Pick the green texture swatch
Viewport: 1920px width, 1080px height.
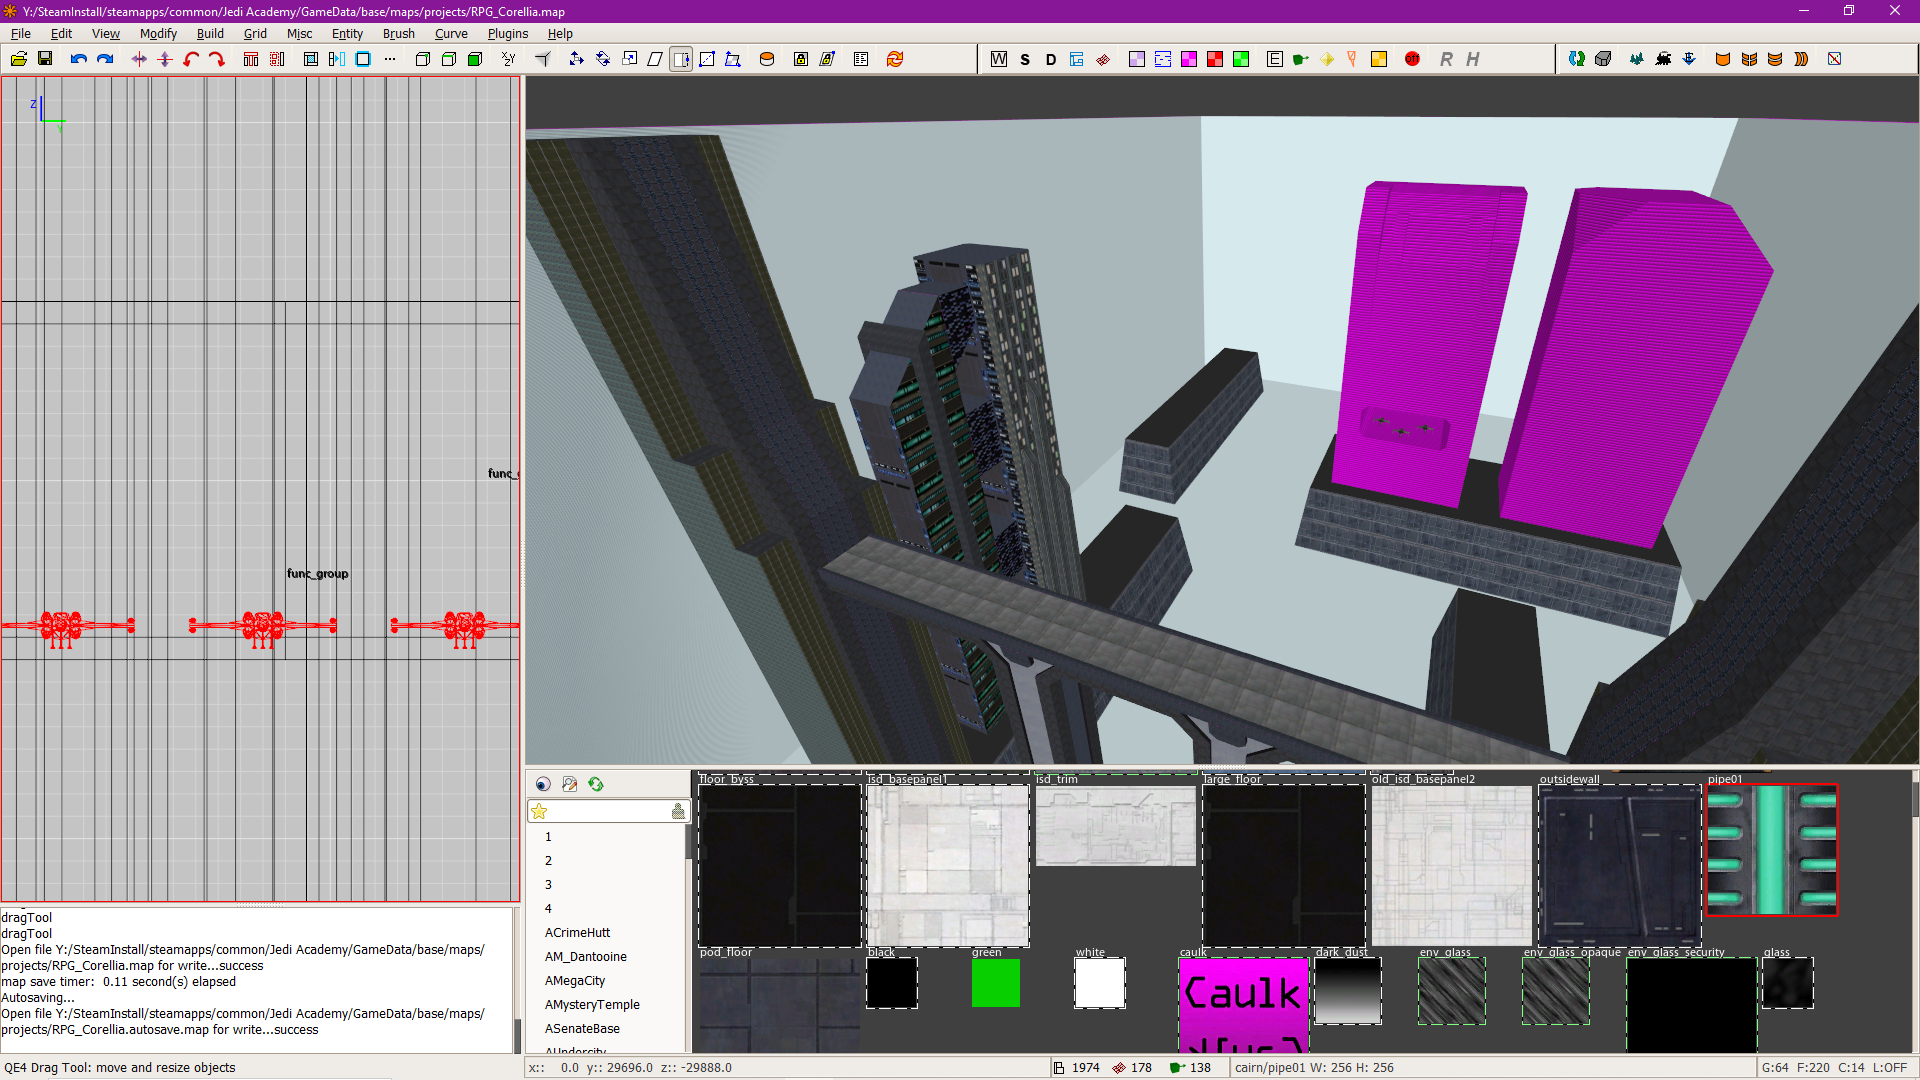pos(996,983)
